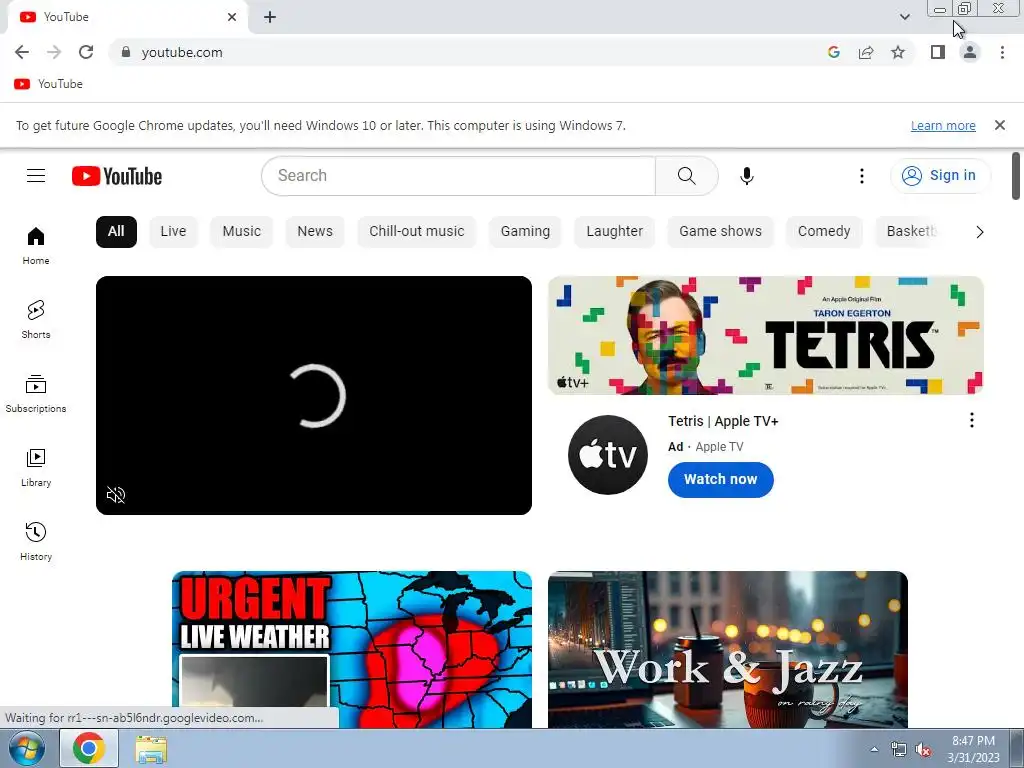
Task: Click the Apple TV channel avatar
Action: click(607, 455)
